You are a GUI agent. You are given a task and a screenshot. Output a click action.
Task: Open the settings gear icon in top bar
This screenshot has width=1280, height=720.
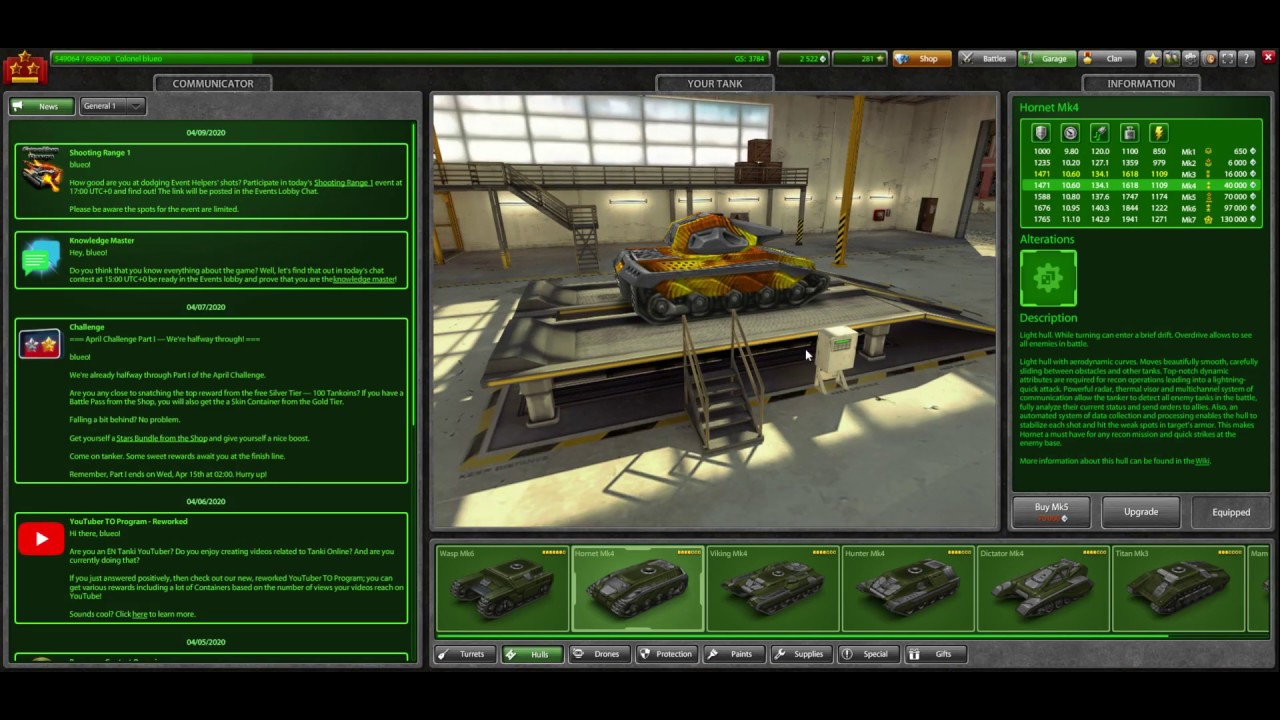(1190, 59)
